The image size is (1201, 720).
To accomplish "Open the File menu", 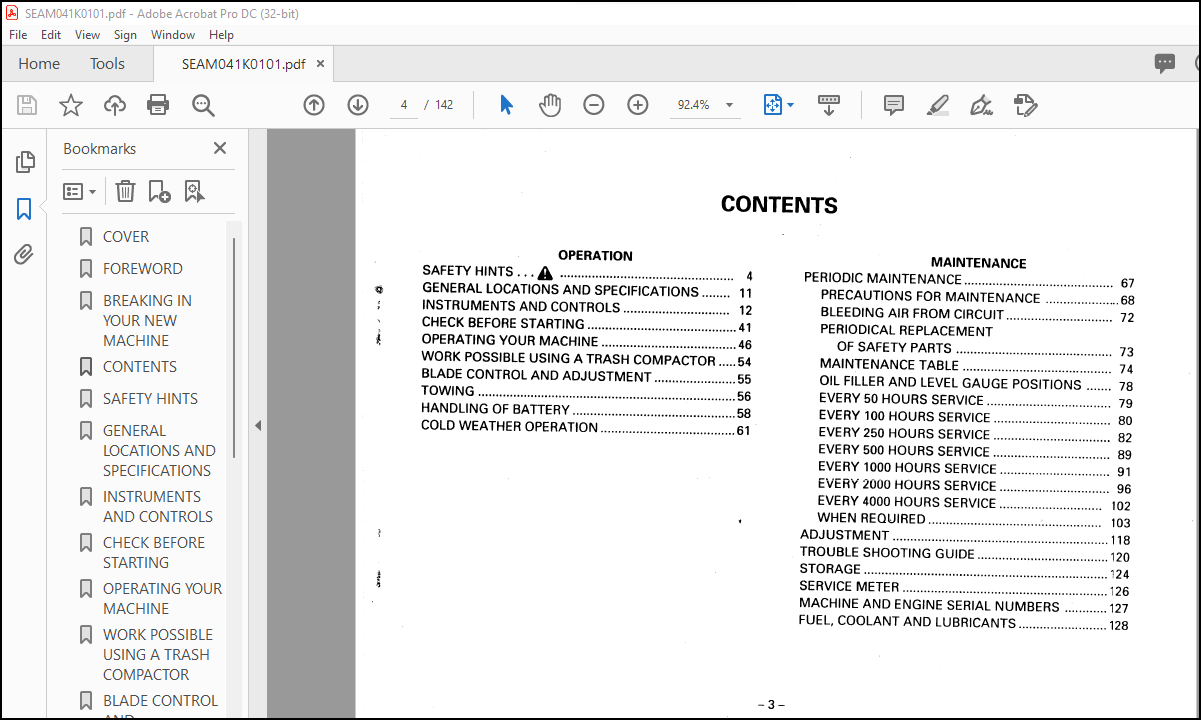I will (18, 34).
